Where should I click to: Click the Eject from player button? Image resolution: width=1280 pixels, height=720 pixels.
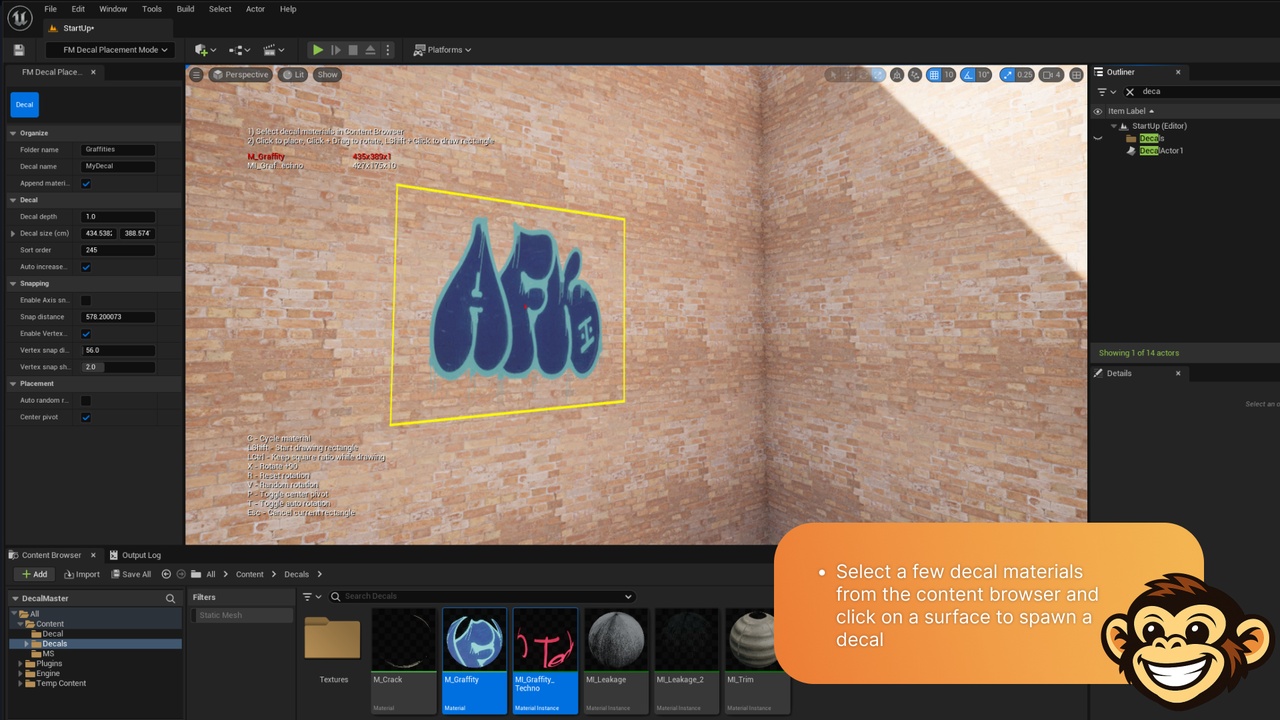370,50
